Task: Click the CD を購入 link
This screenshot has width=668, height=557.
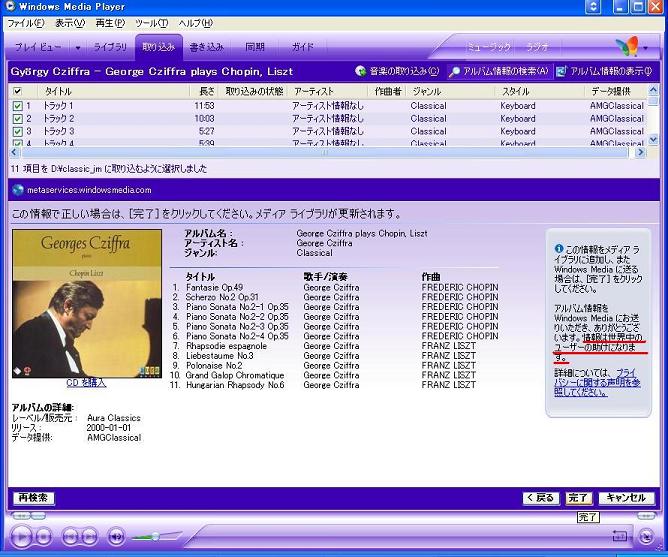Action: click(86, 383)
